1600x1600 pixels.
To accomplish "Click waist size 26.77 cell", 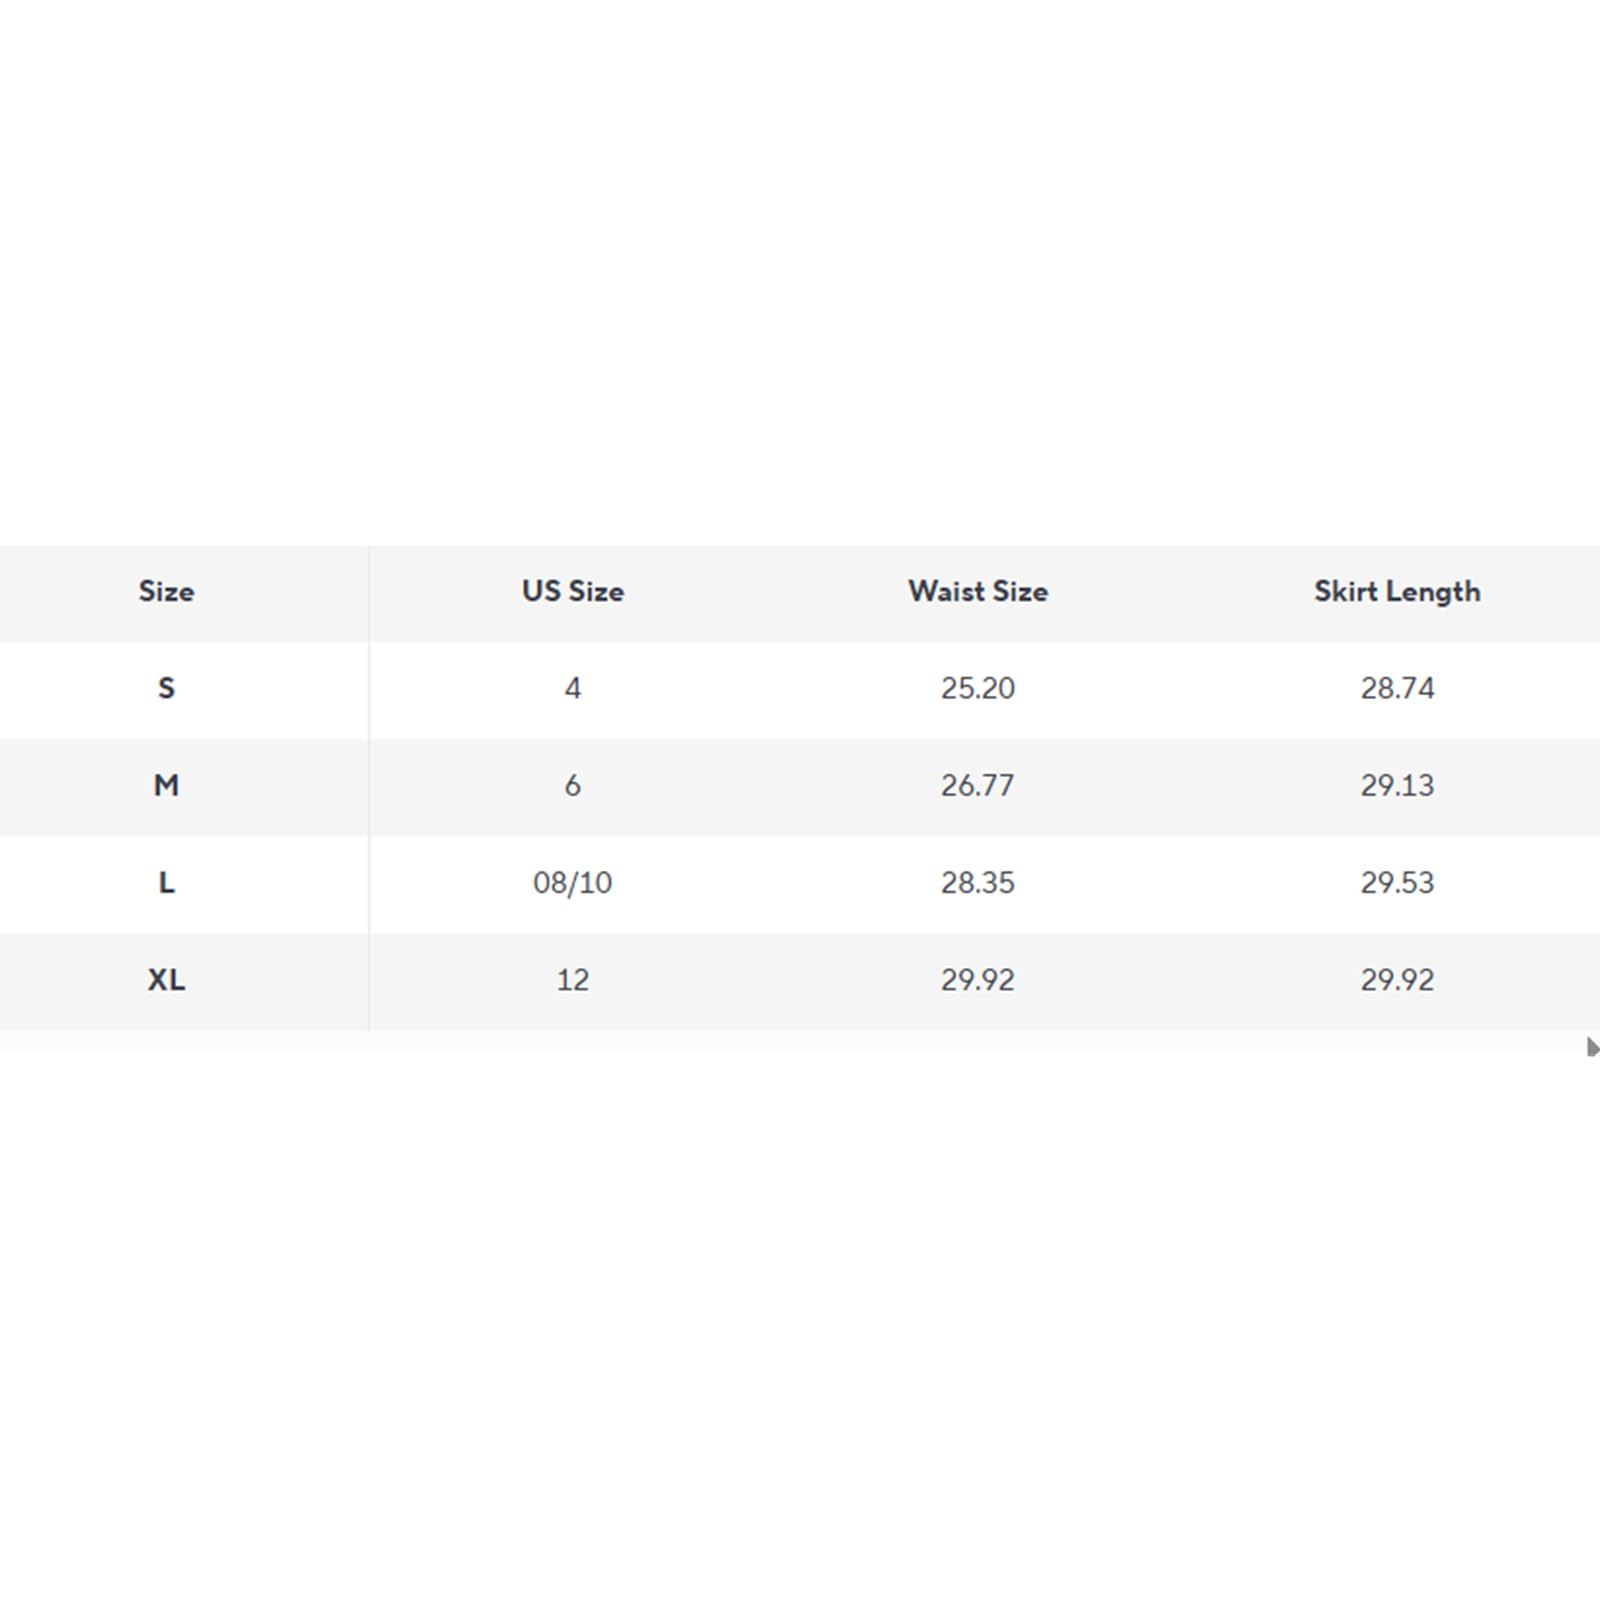I will point(978,785).
